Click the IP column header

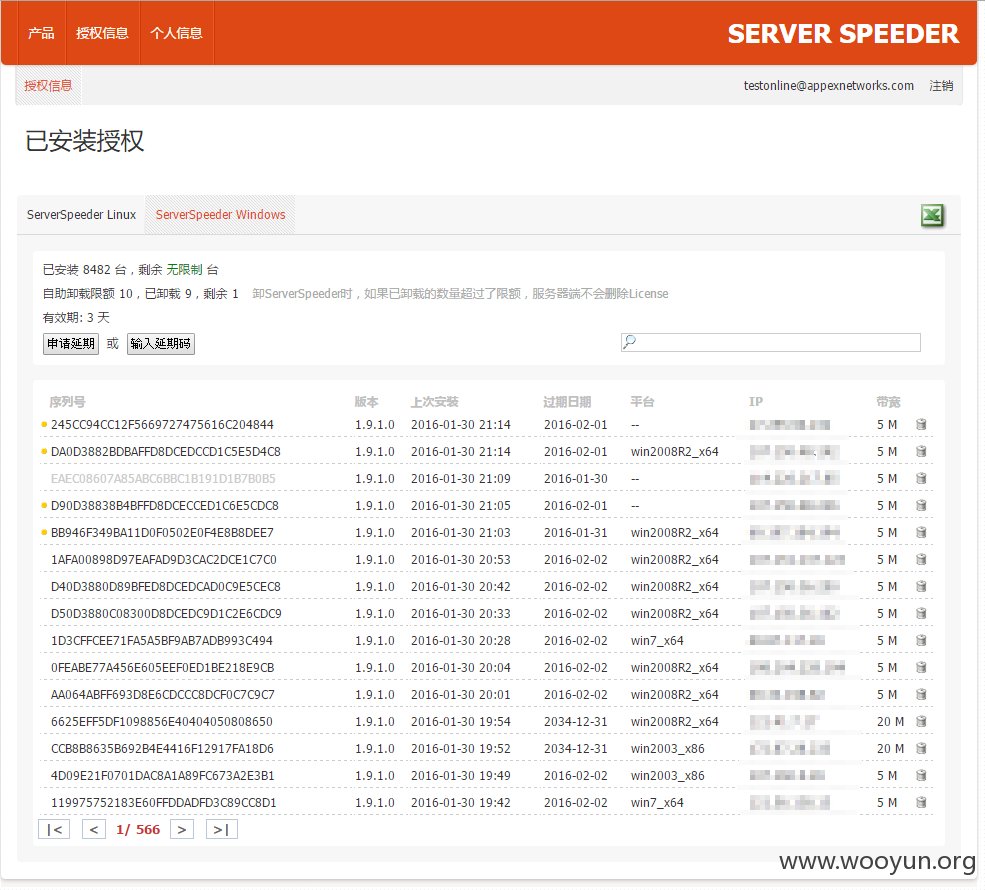756,402
